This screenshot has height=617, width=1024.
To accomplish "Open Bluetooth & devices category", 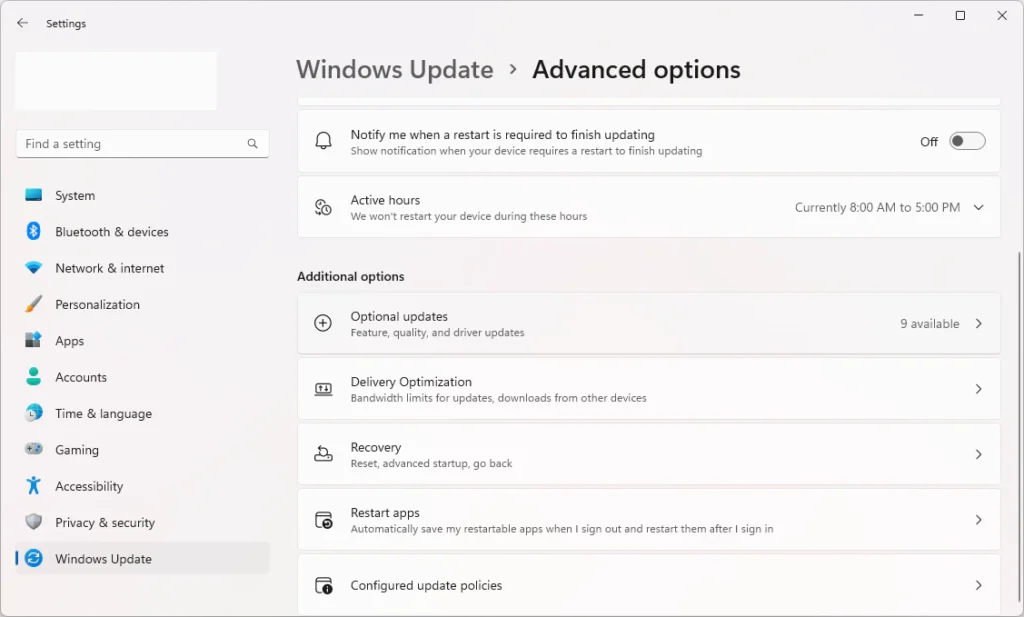I will pyautogui.click(x=142, y=232).
